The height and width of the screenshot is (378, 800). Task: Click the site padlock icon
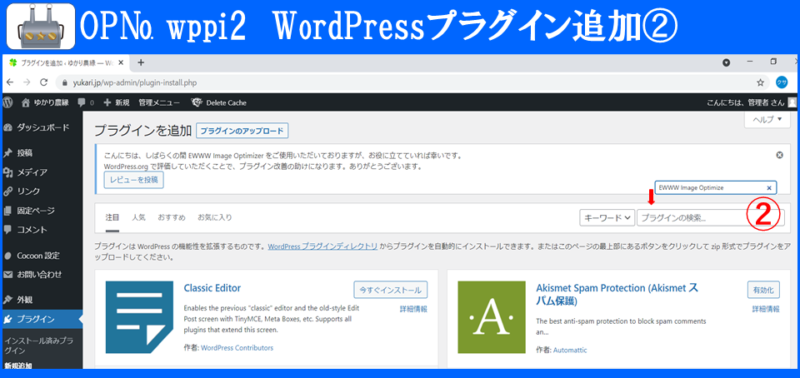[65, 82]
